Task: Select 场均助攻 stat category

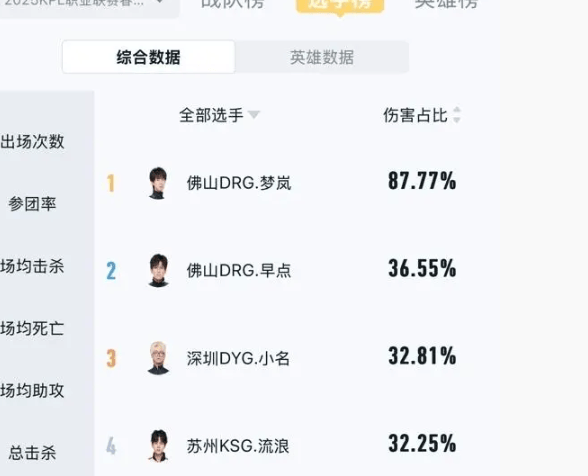Action: 32,390
